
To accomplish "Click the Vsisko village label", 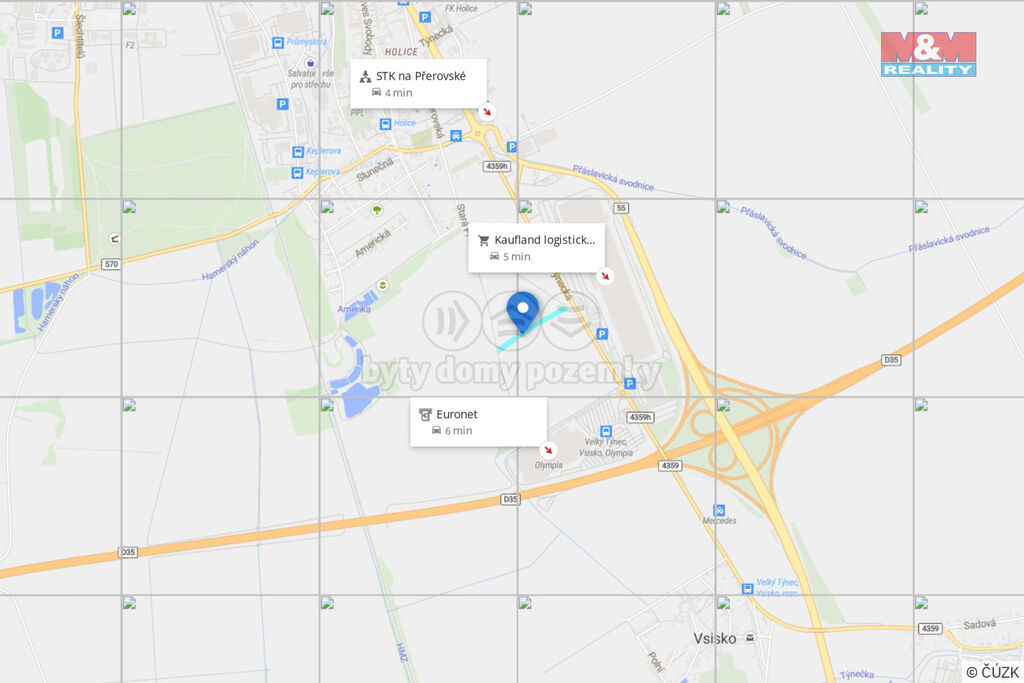I will point(714,638).
